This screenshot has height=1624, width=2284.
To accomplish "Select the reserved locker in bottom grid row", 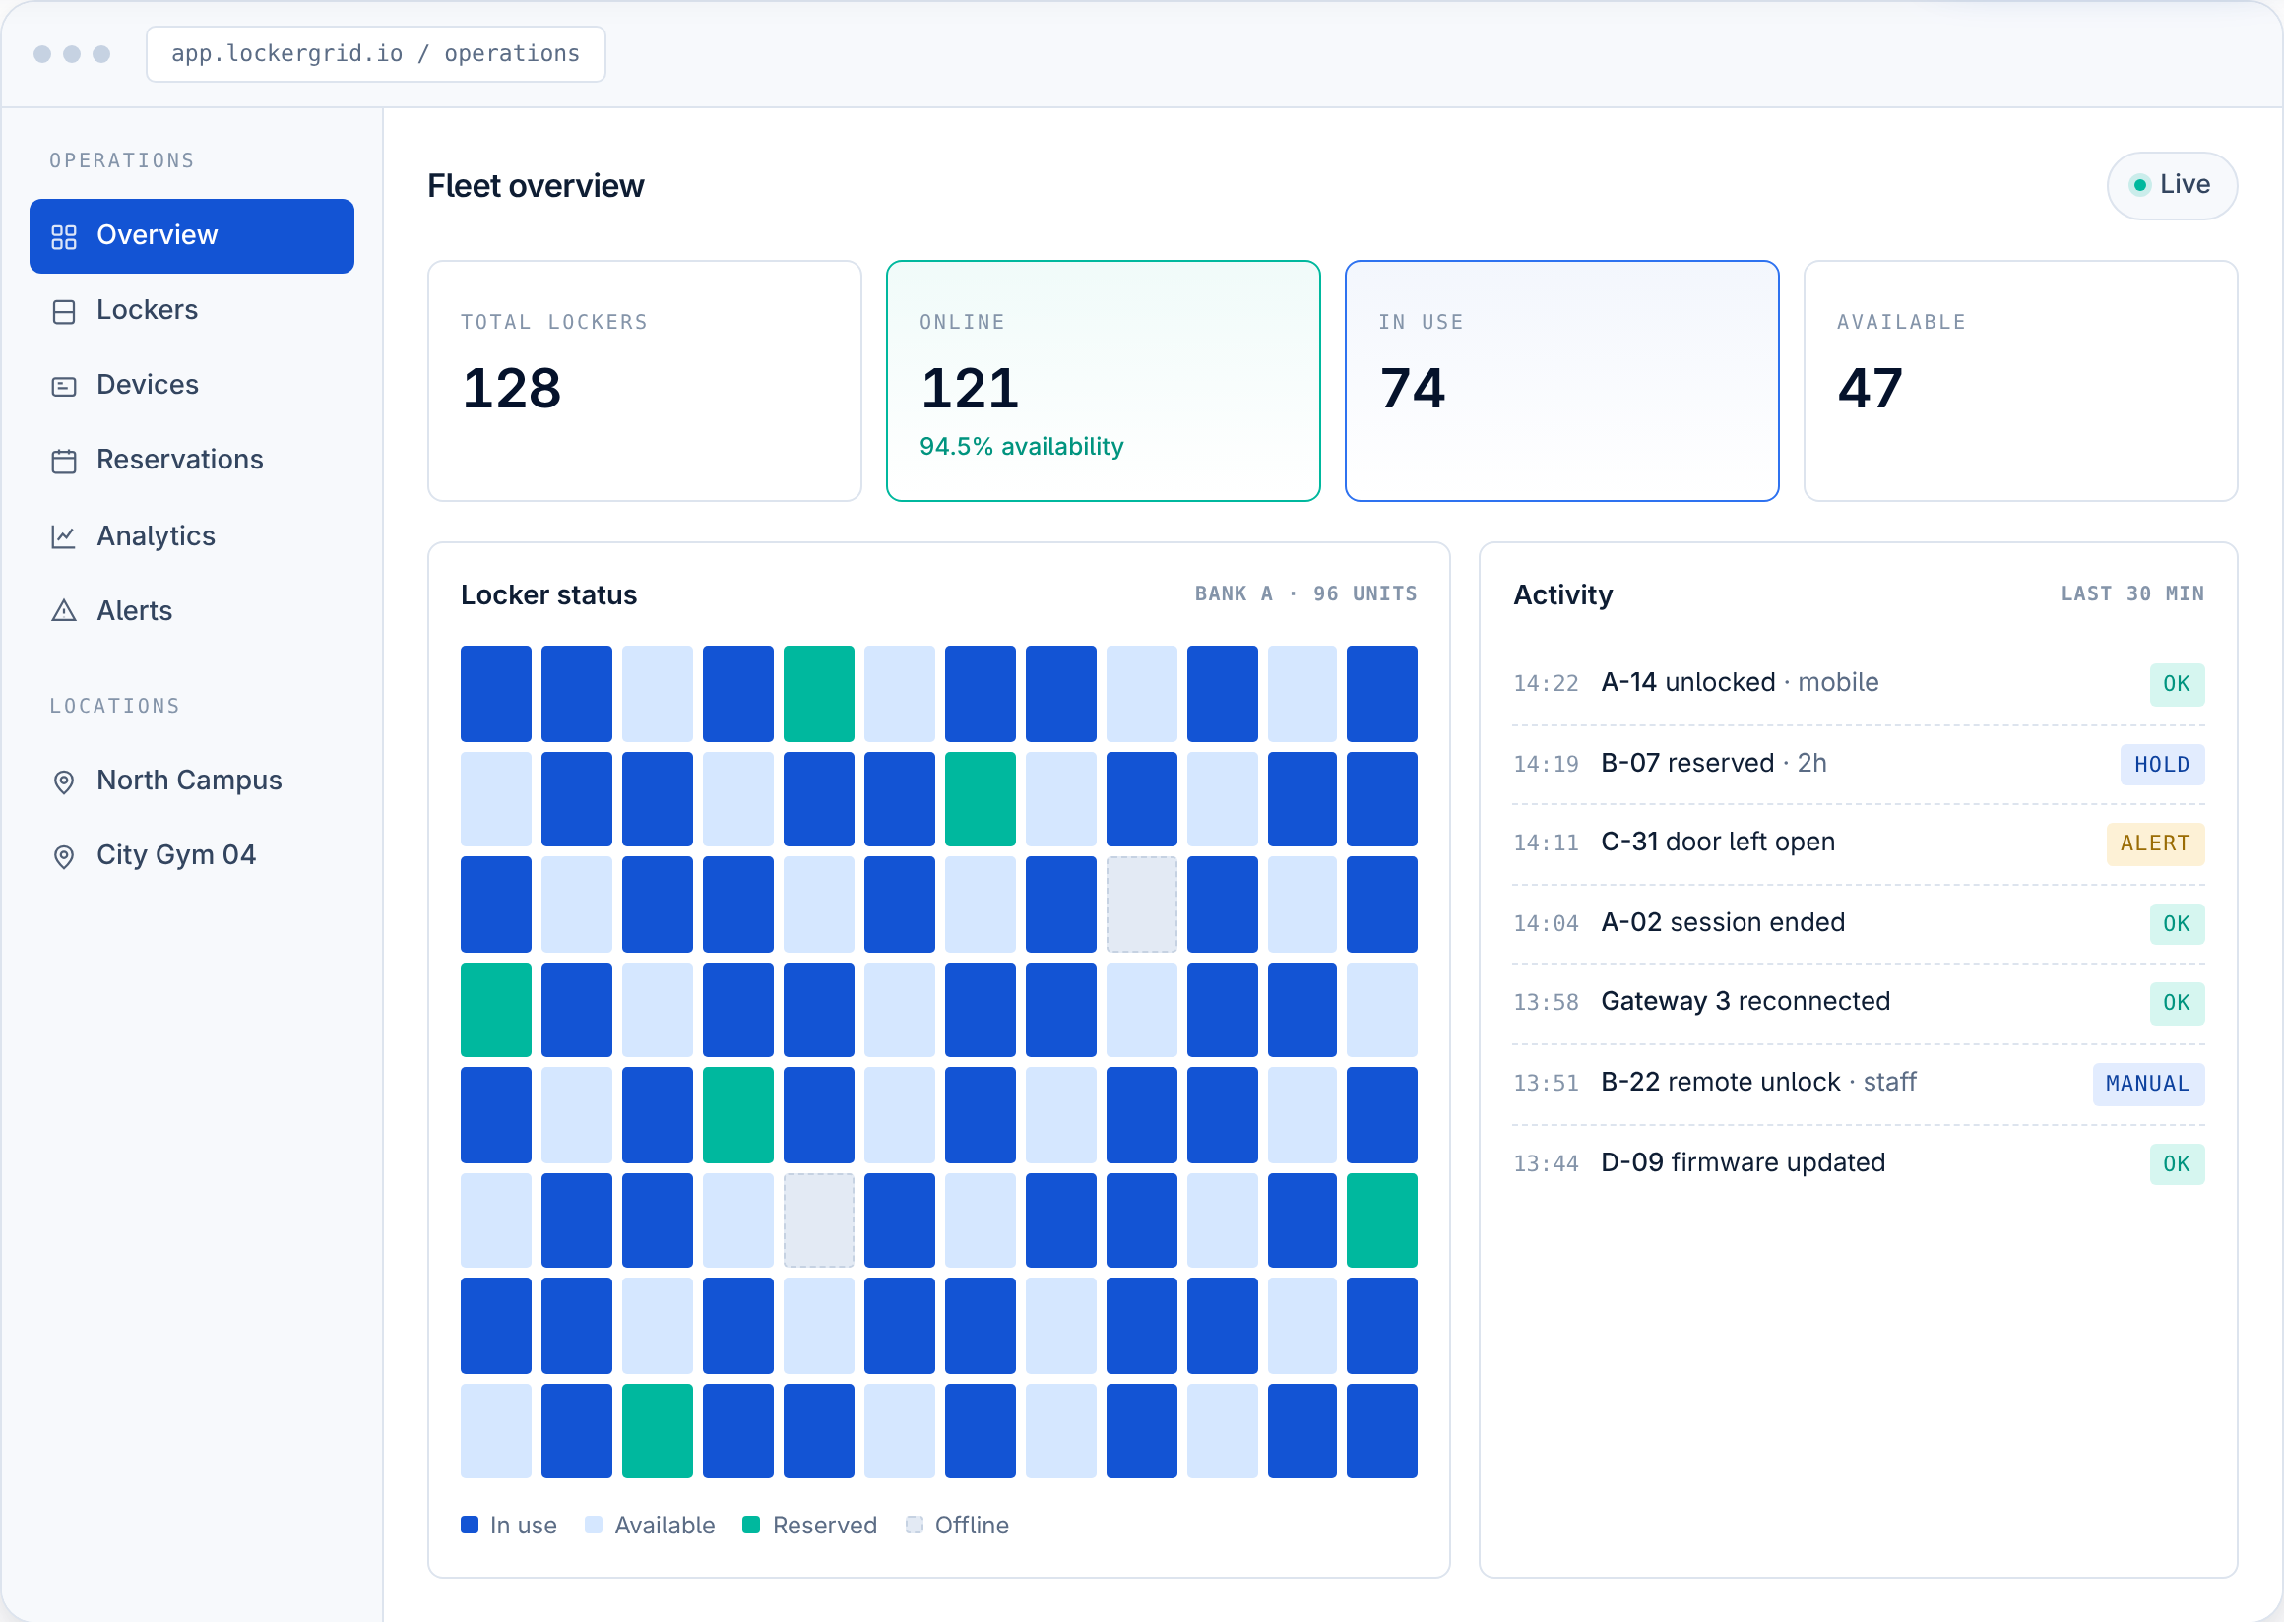I will point(658,1432).
